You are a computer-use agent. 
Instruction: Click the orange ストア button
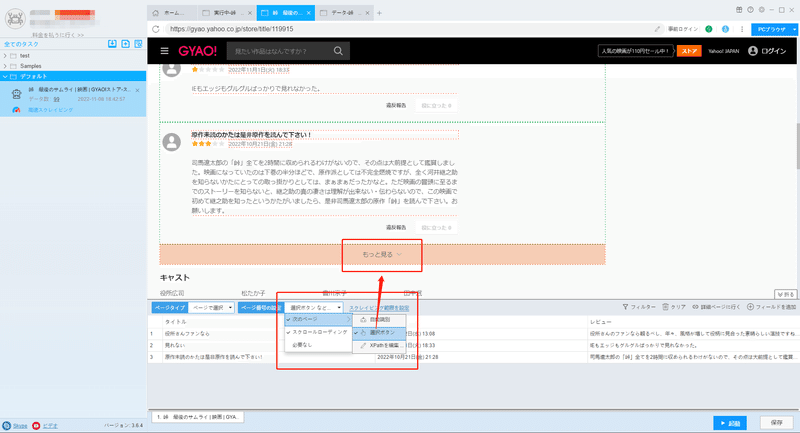coord(689,51)
